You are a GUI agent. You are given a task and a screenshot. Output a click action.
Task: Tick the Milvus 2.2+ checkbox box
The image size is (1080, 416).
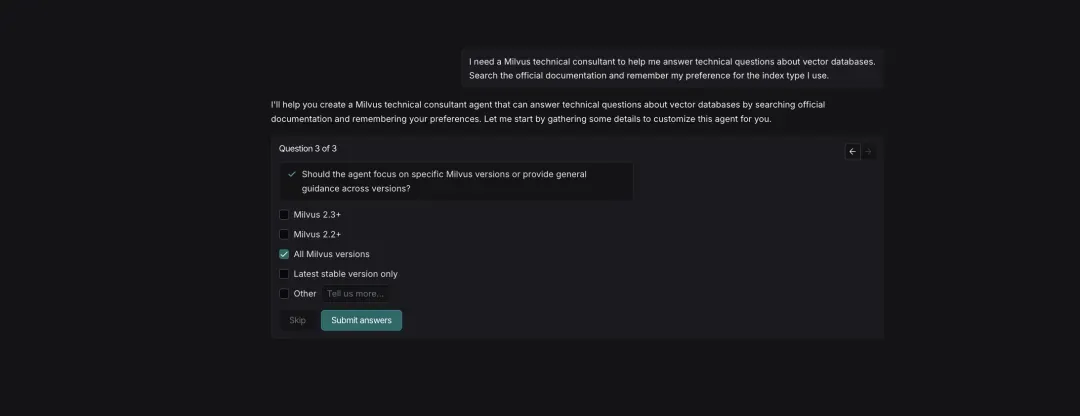pos(284,234)
